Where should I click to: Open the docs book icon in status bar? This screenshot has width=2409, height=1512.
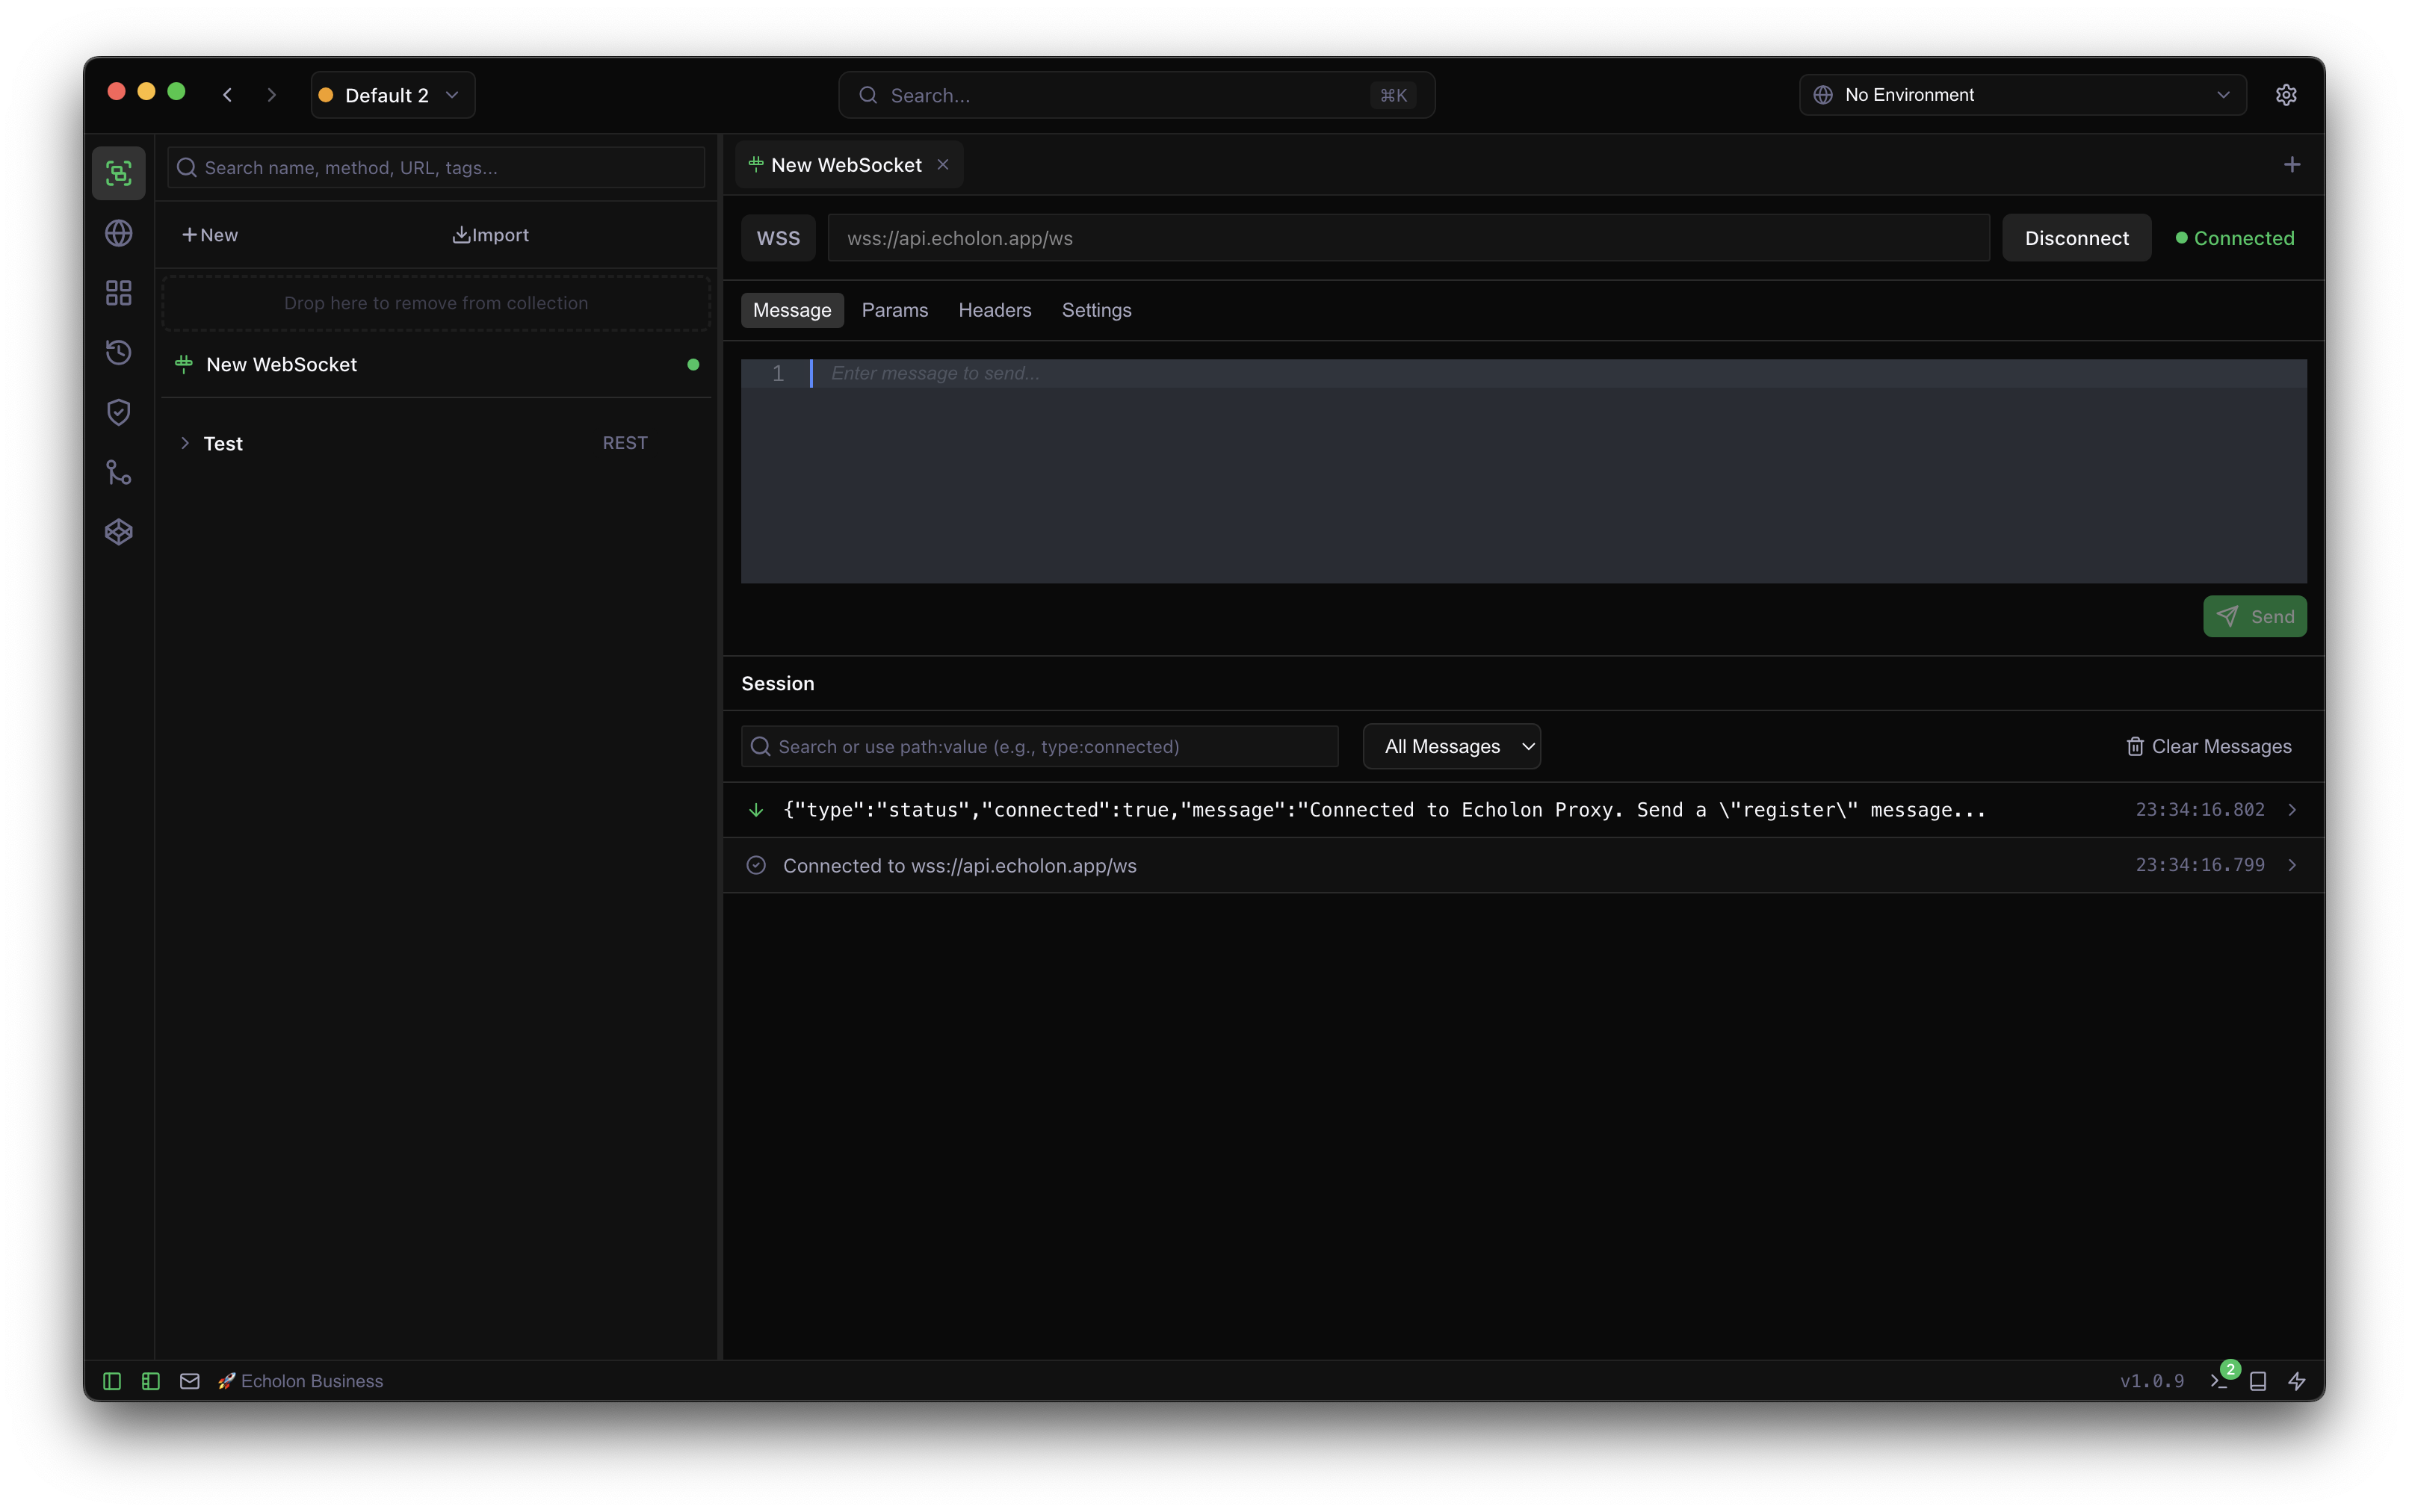(x=2258, y=1380)
